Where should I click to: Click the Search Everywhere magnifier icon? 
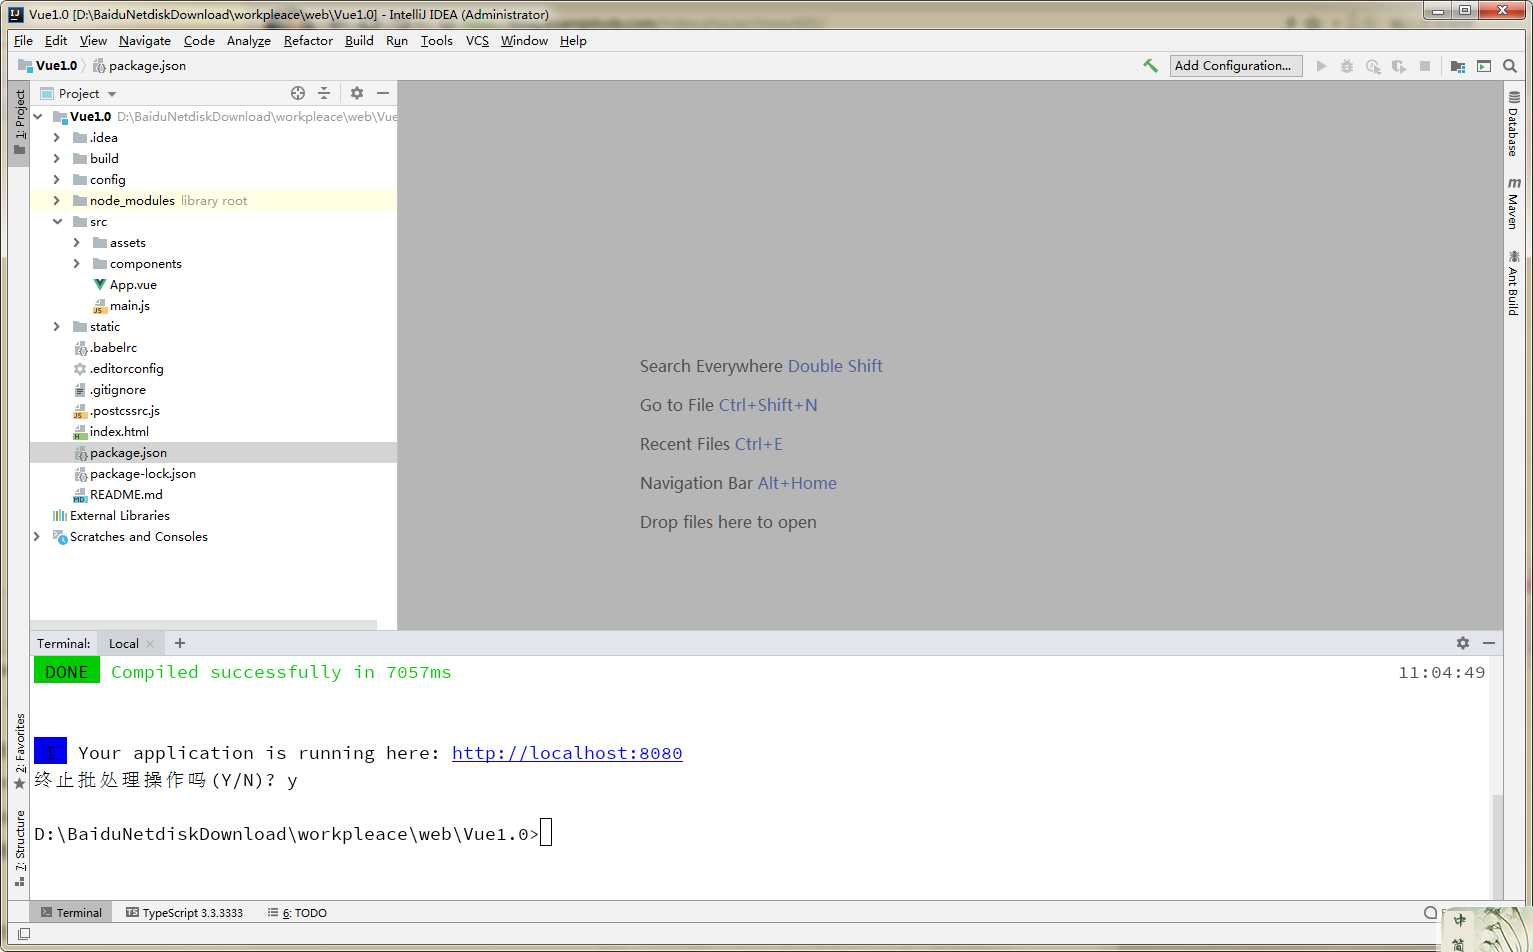coord(1510,66)
